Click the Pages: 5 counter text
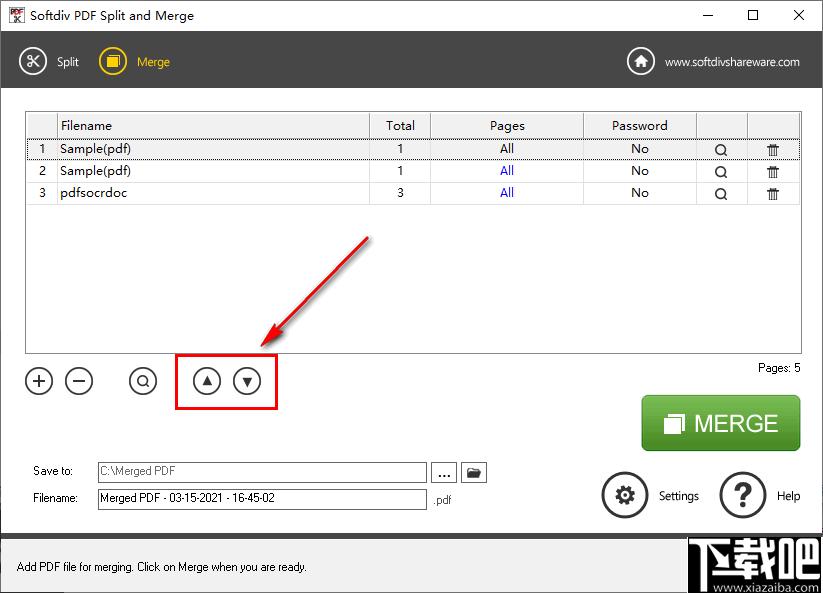 point(779,368)
